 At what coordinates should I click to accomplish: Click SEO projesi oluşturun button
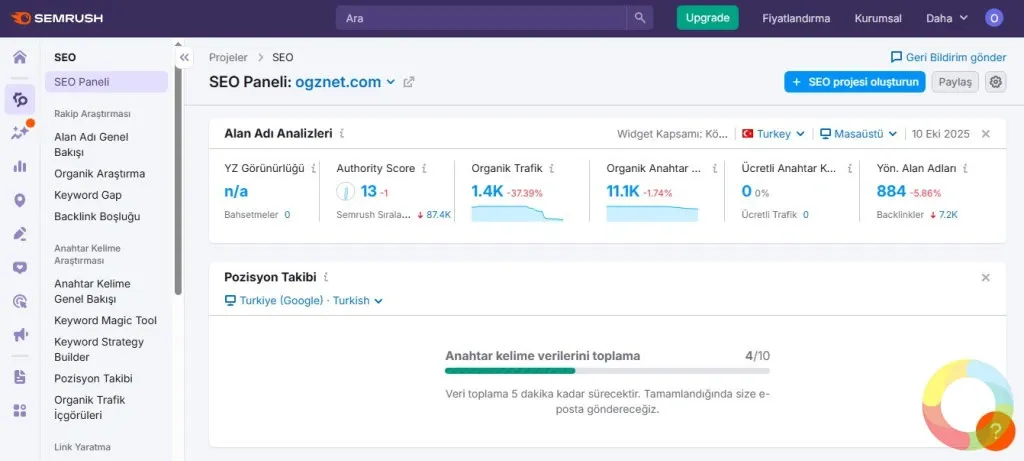[x=854, y=82]
